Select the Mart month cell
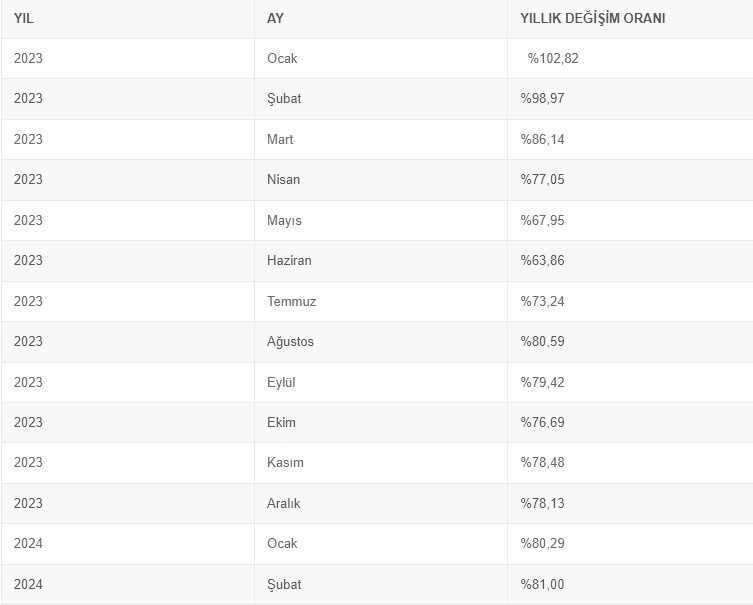 [280, 139]
